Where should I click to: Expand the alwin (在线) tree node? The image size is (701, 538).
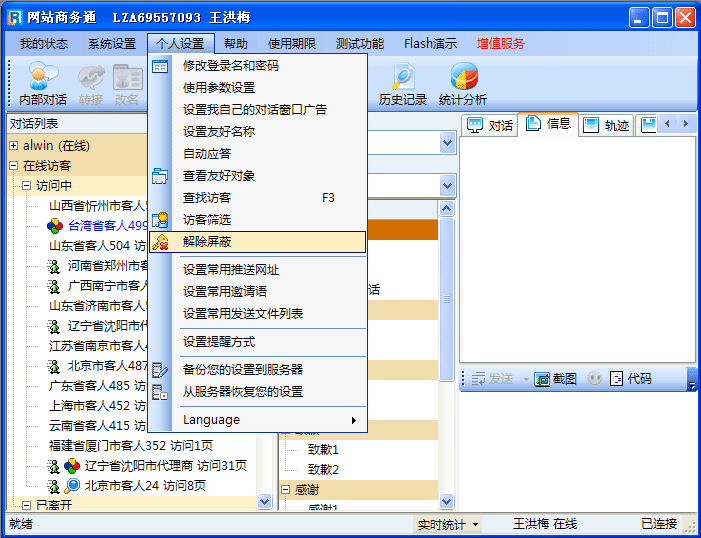14,146
